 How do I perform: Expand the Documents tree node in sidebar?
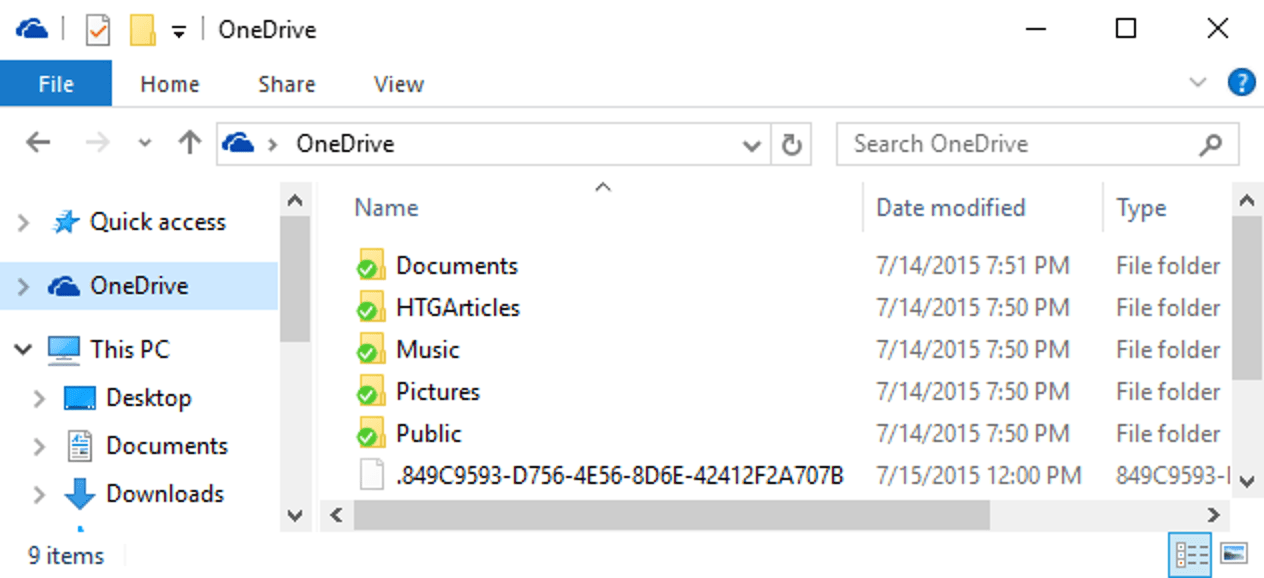pyautogui.click(x=39, y=447)
